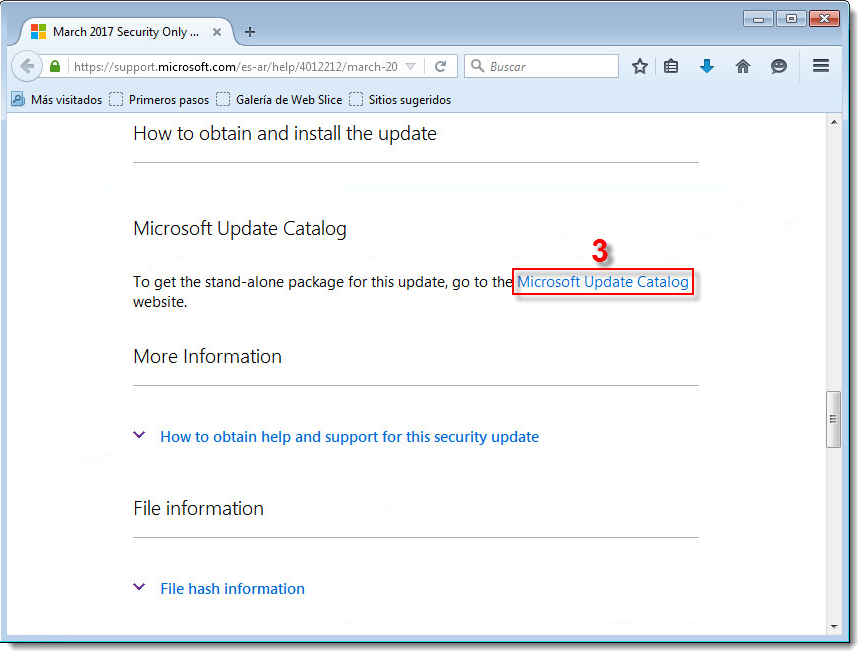Bookmark this page using the star icon
865x658 pixels.
click(640, 67)
